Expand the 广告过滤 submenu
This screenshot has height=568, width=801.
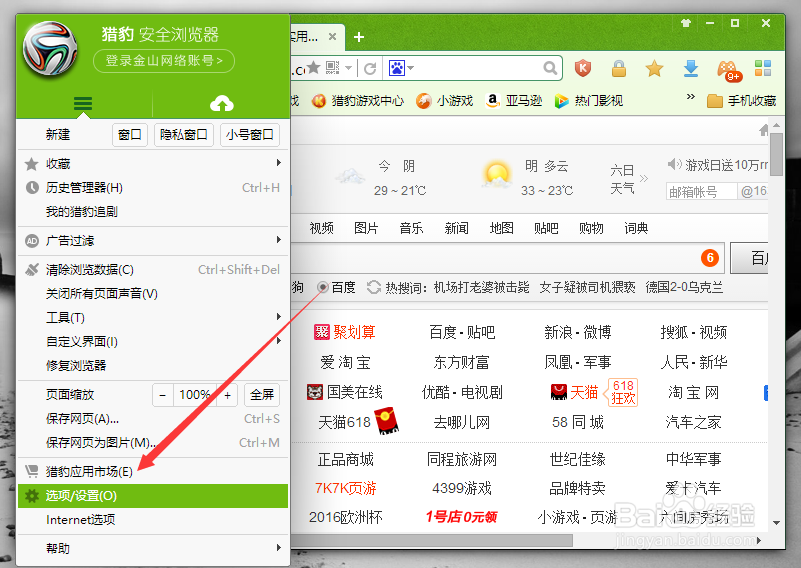[278, 240]
